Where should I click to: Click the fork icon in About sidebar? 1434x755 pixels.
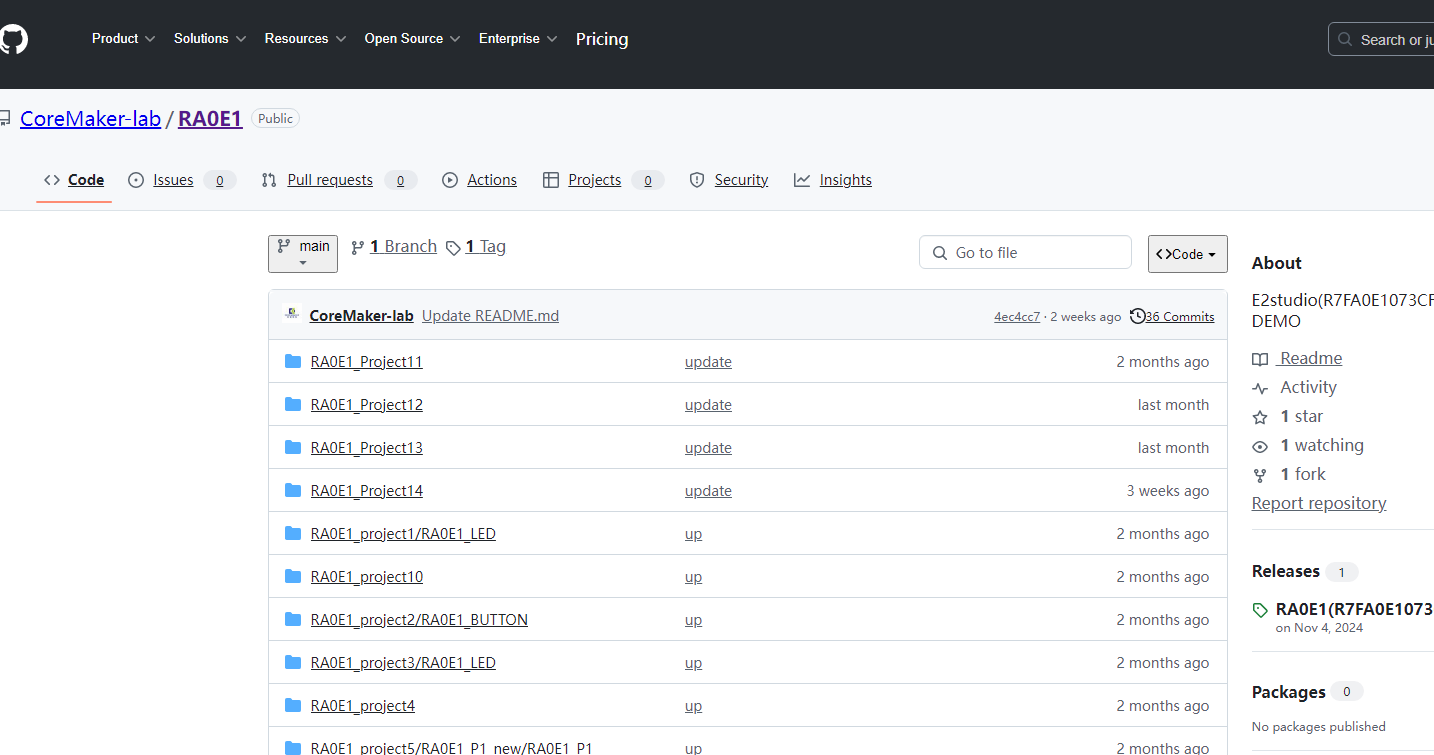[1260, 475]
